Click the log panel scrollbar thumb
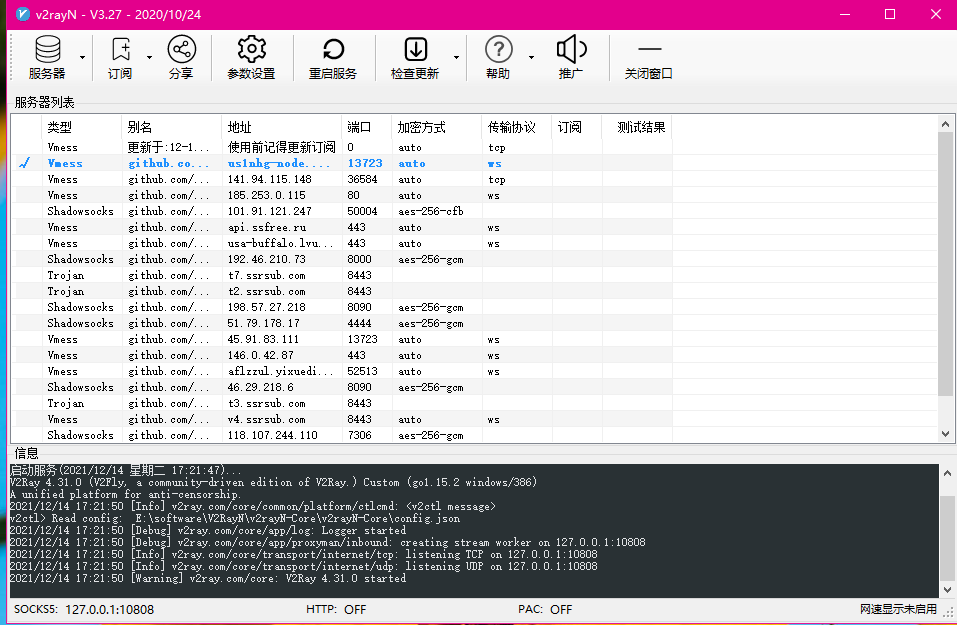 coord(947,539)
